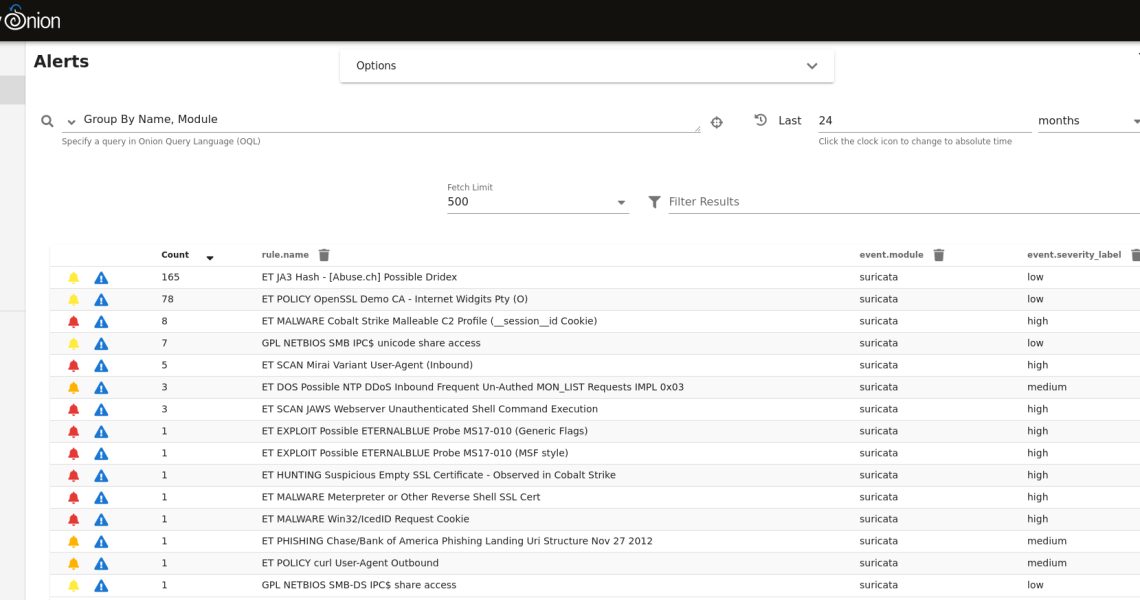This screenshot has width=1140, height=600.
Task: Open the Fetch Limit dropdown
Action: 537,202
